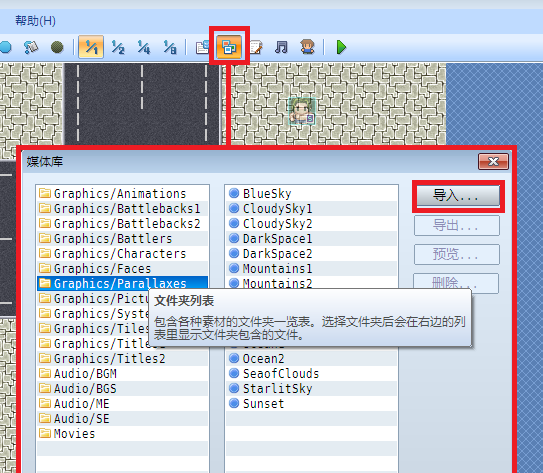Select the player start event on map
Screen dimensions: 543x473
302,111
